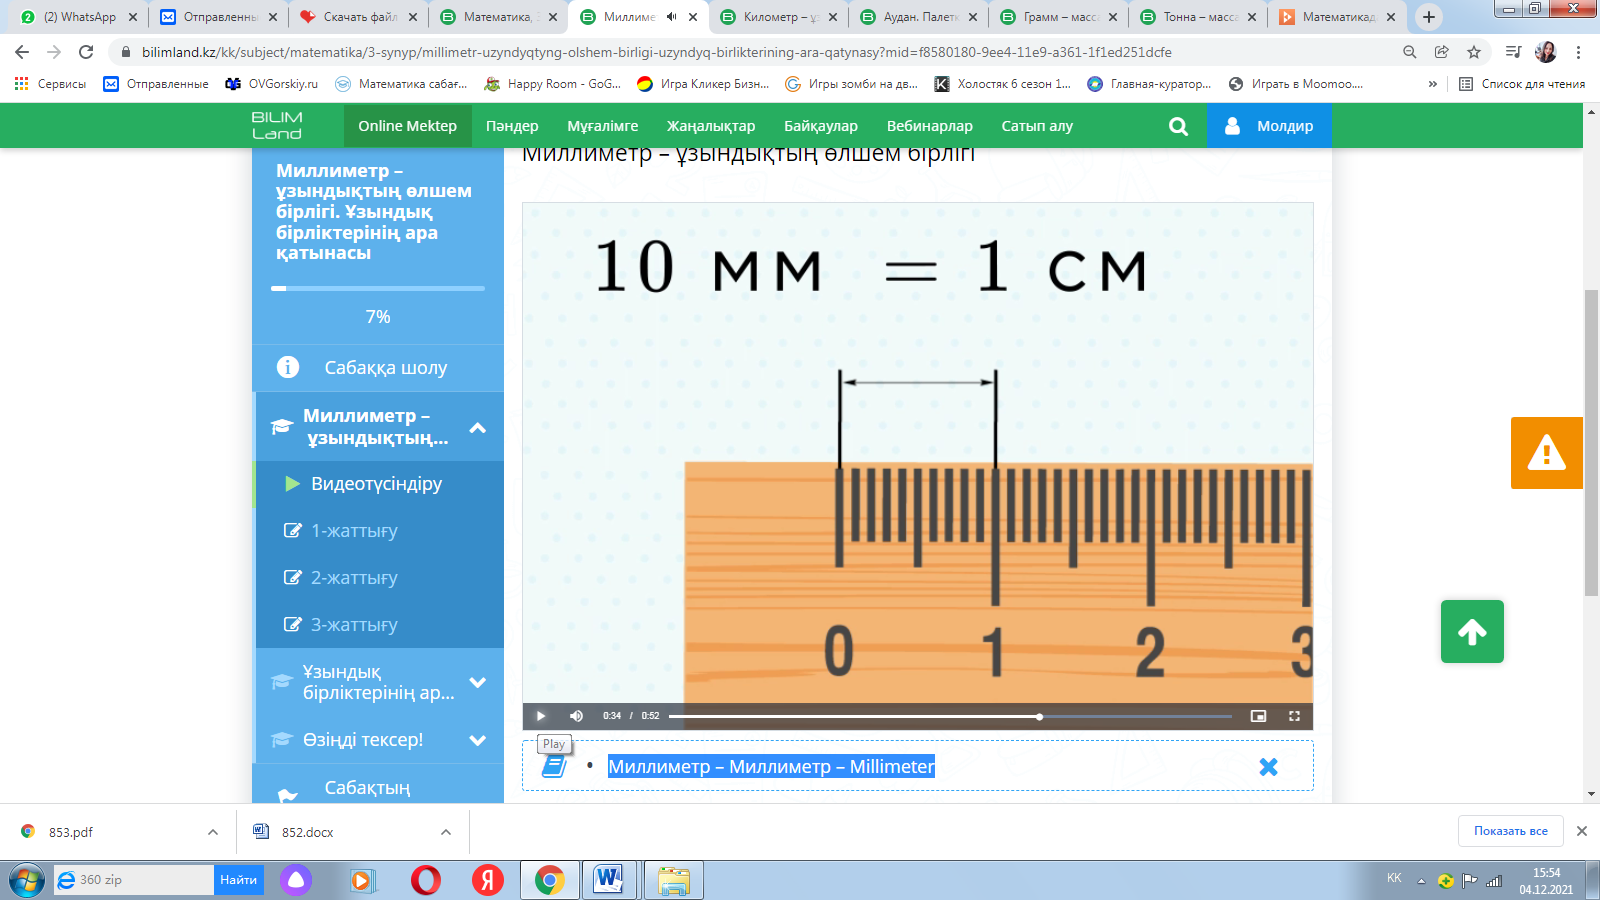
Task: Open download options for 853.pdf
Action: point(213,832)
